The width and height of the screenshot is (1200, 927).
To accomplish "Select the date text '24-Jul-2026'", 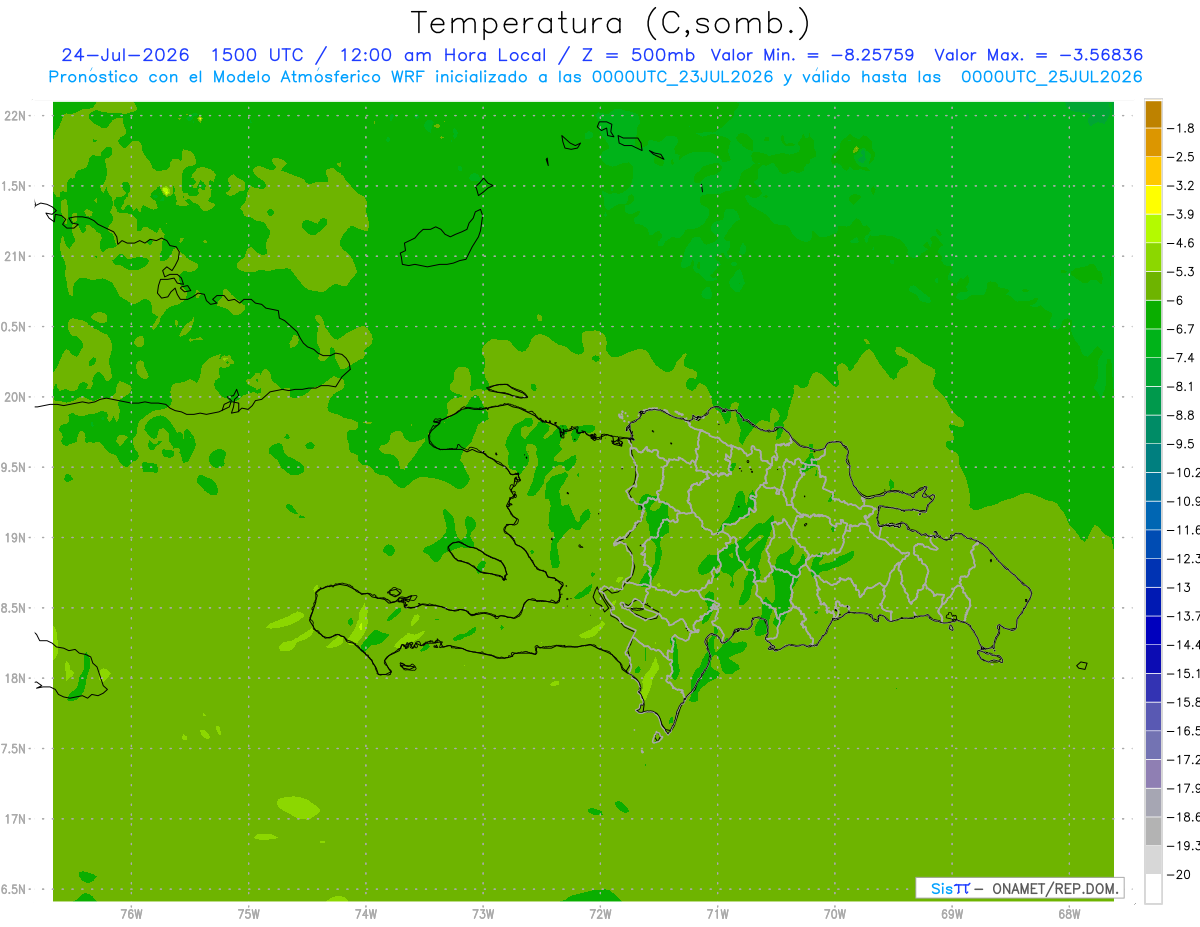I will 125,55.
